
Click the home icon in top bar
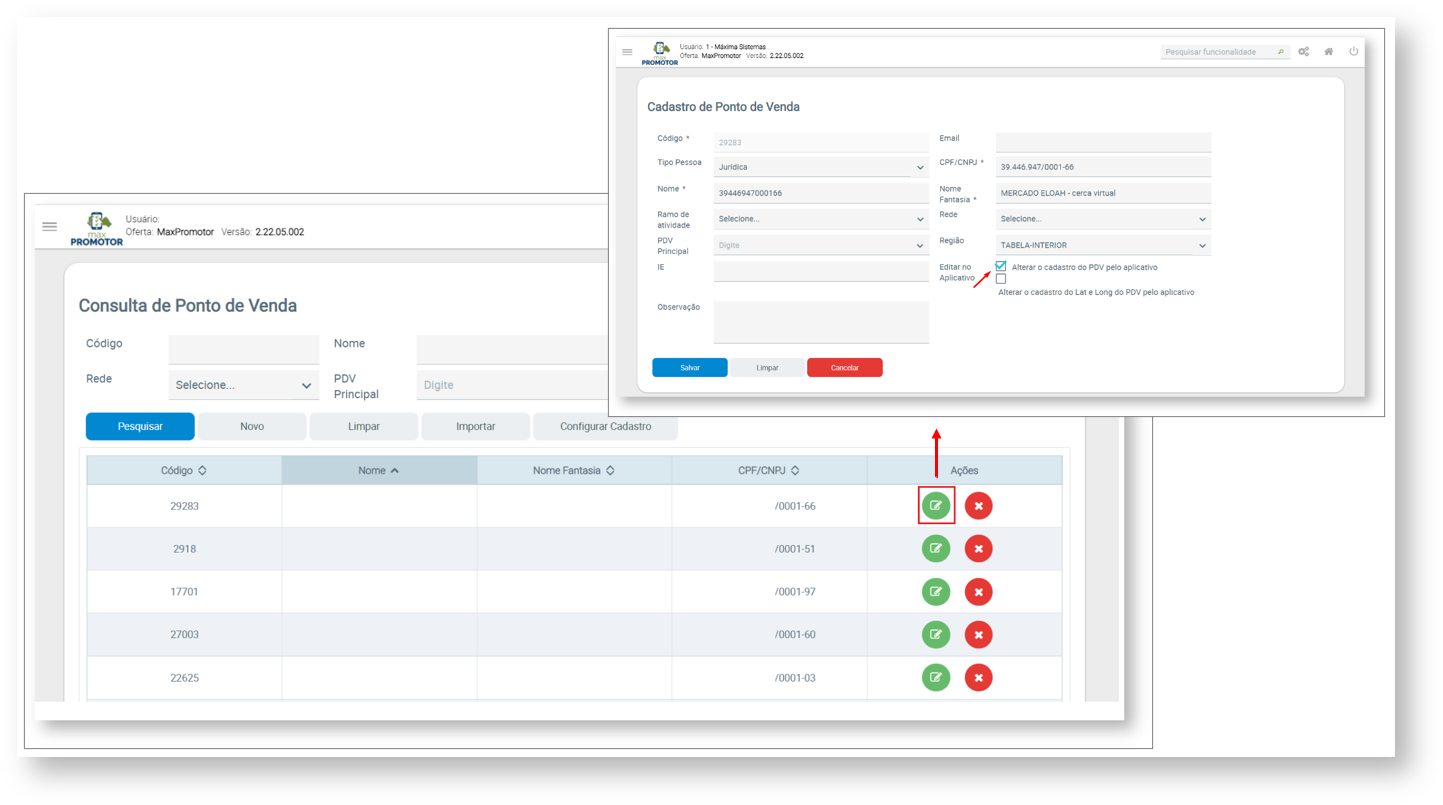1328,52
